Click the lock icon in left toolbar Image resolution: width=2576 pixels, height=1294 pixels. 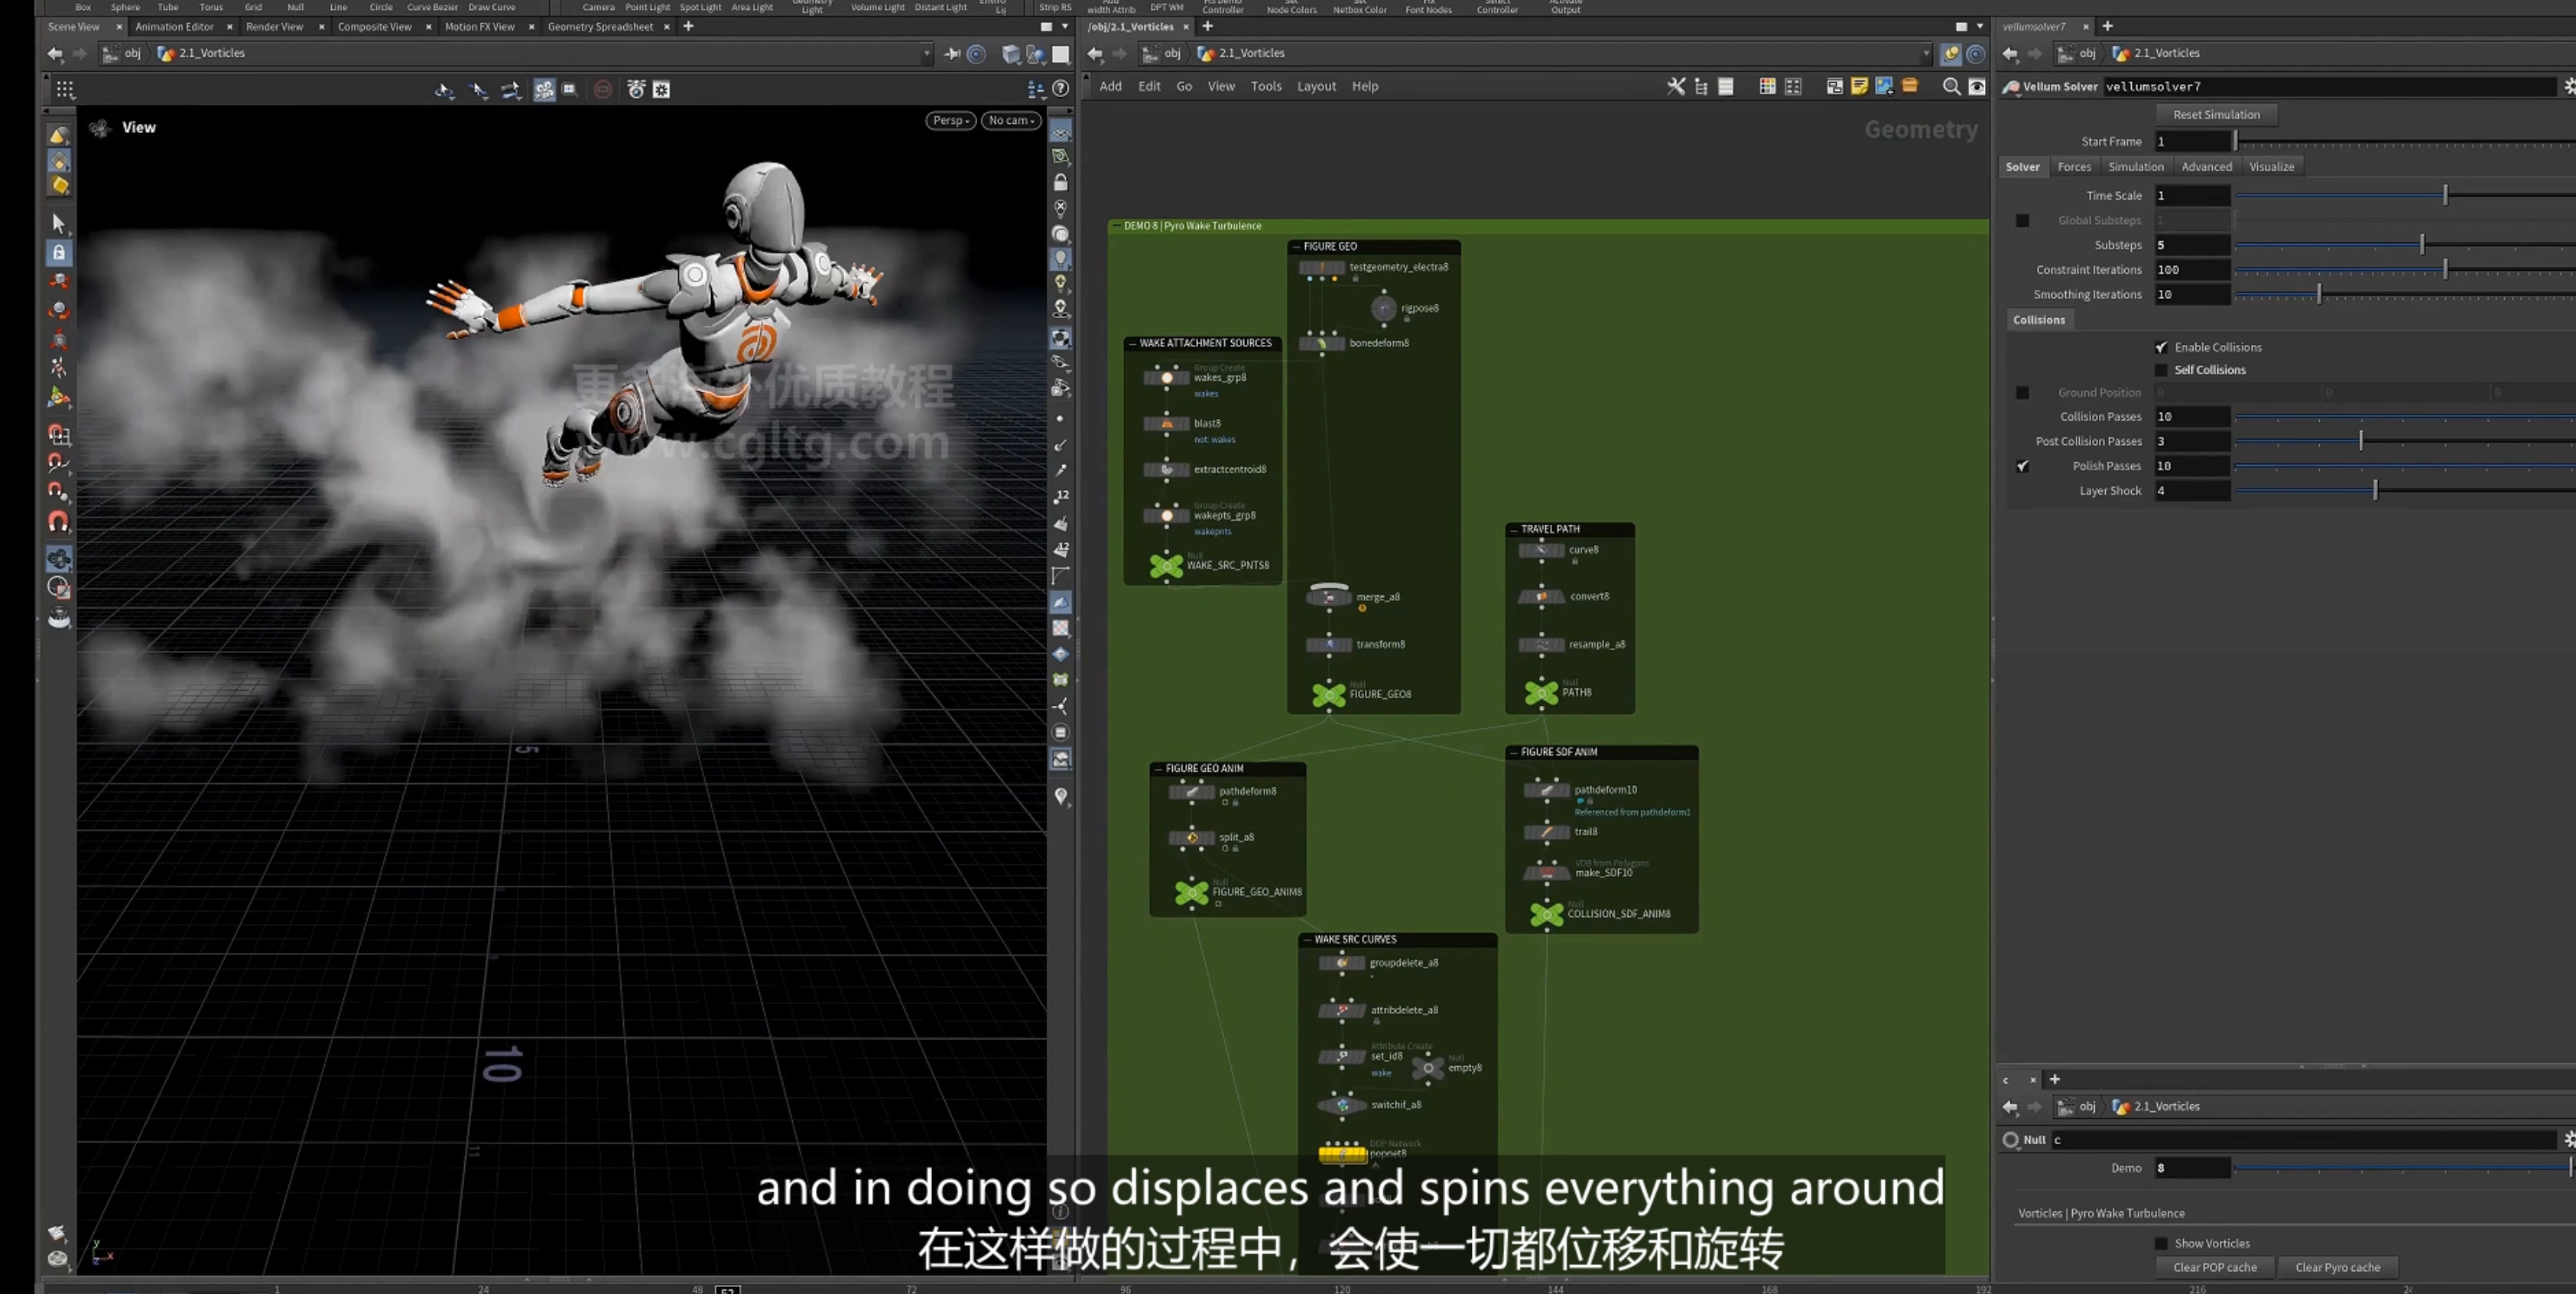coord(59,253)
